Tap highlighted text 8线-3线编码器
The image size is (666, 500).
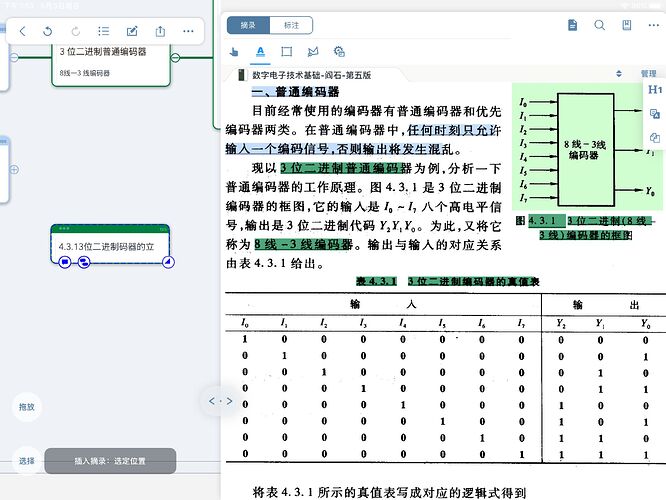tap(304, 245)
